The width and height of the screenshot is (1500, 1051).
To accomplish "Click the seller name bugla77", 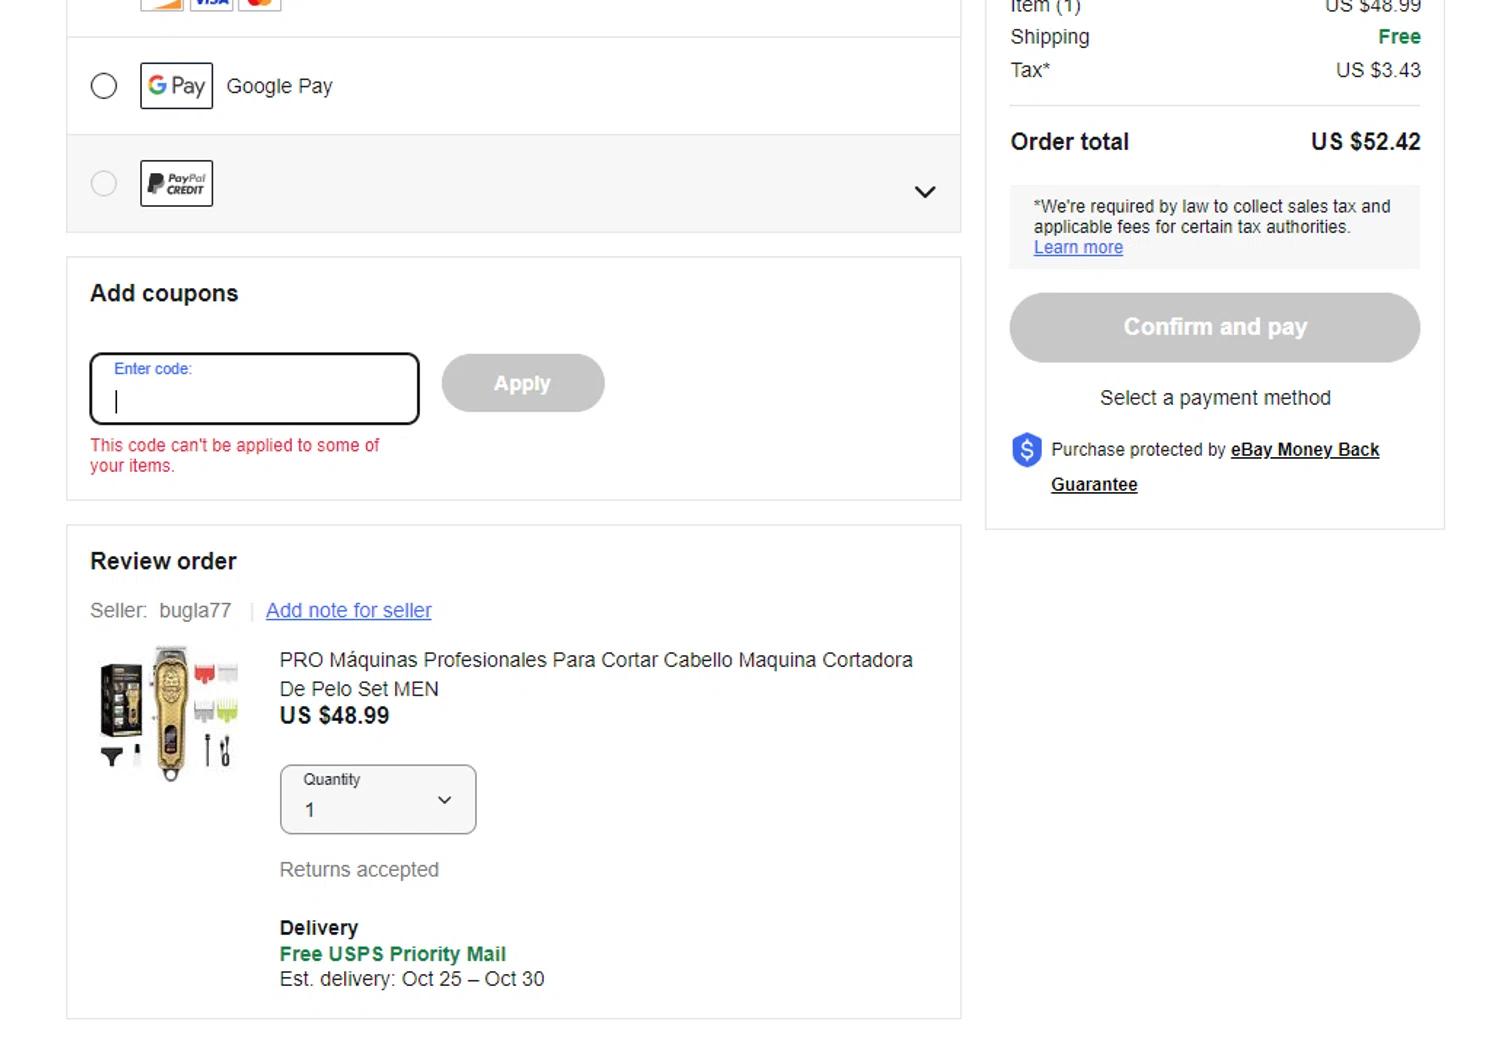I will pyautogui.click(x=195, y=611).
